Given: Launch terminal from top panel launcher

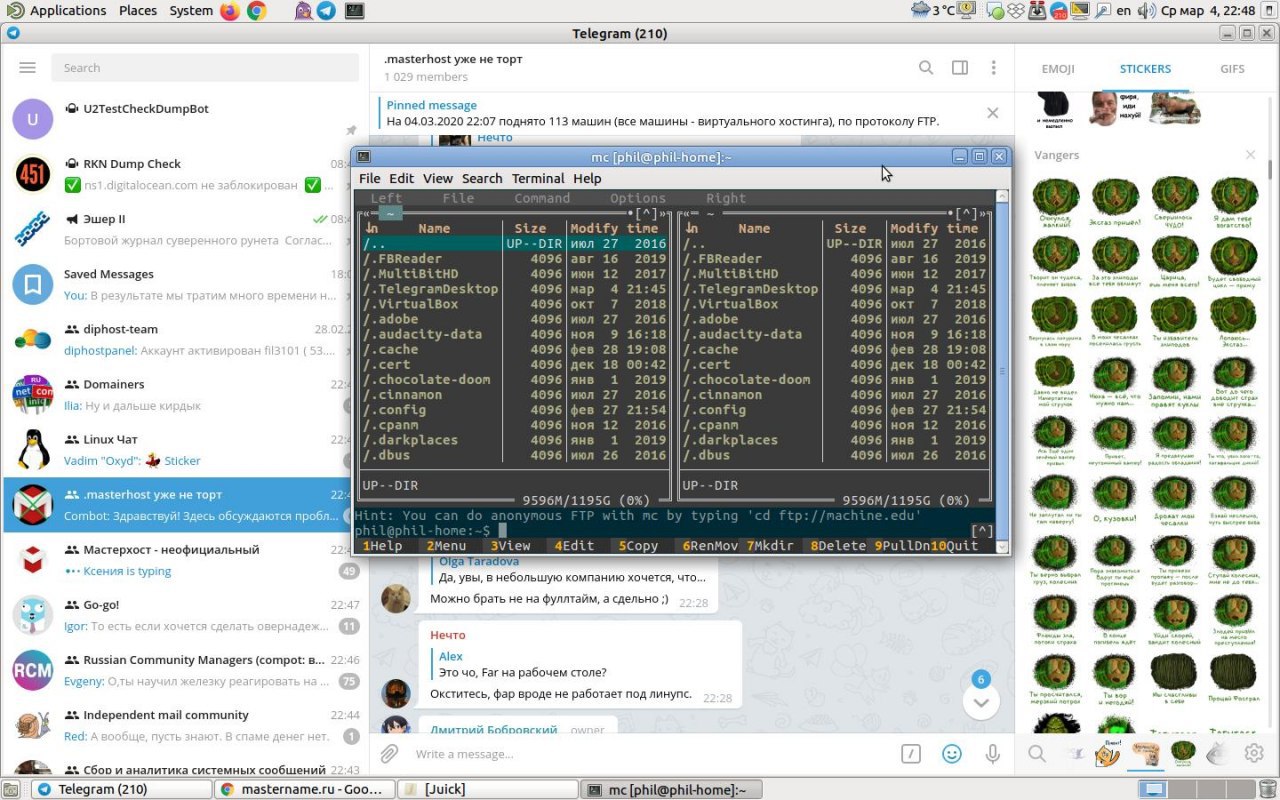Looking at the screenshot, I should (354, 11).
